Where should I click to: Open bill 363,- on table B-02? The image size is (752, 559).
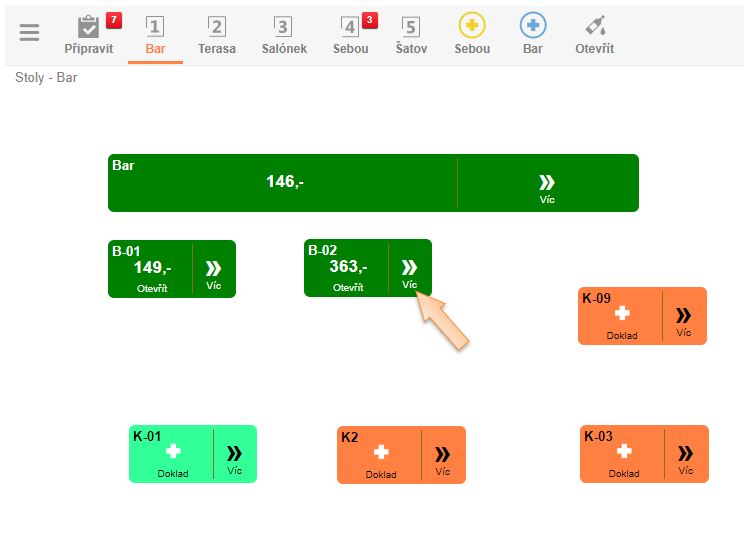(348, 269)
